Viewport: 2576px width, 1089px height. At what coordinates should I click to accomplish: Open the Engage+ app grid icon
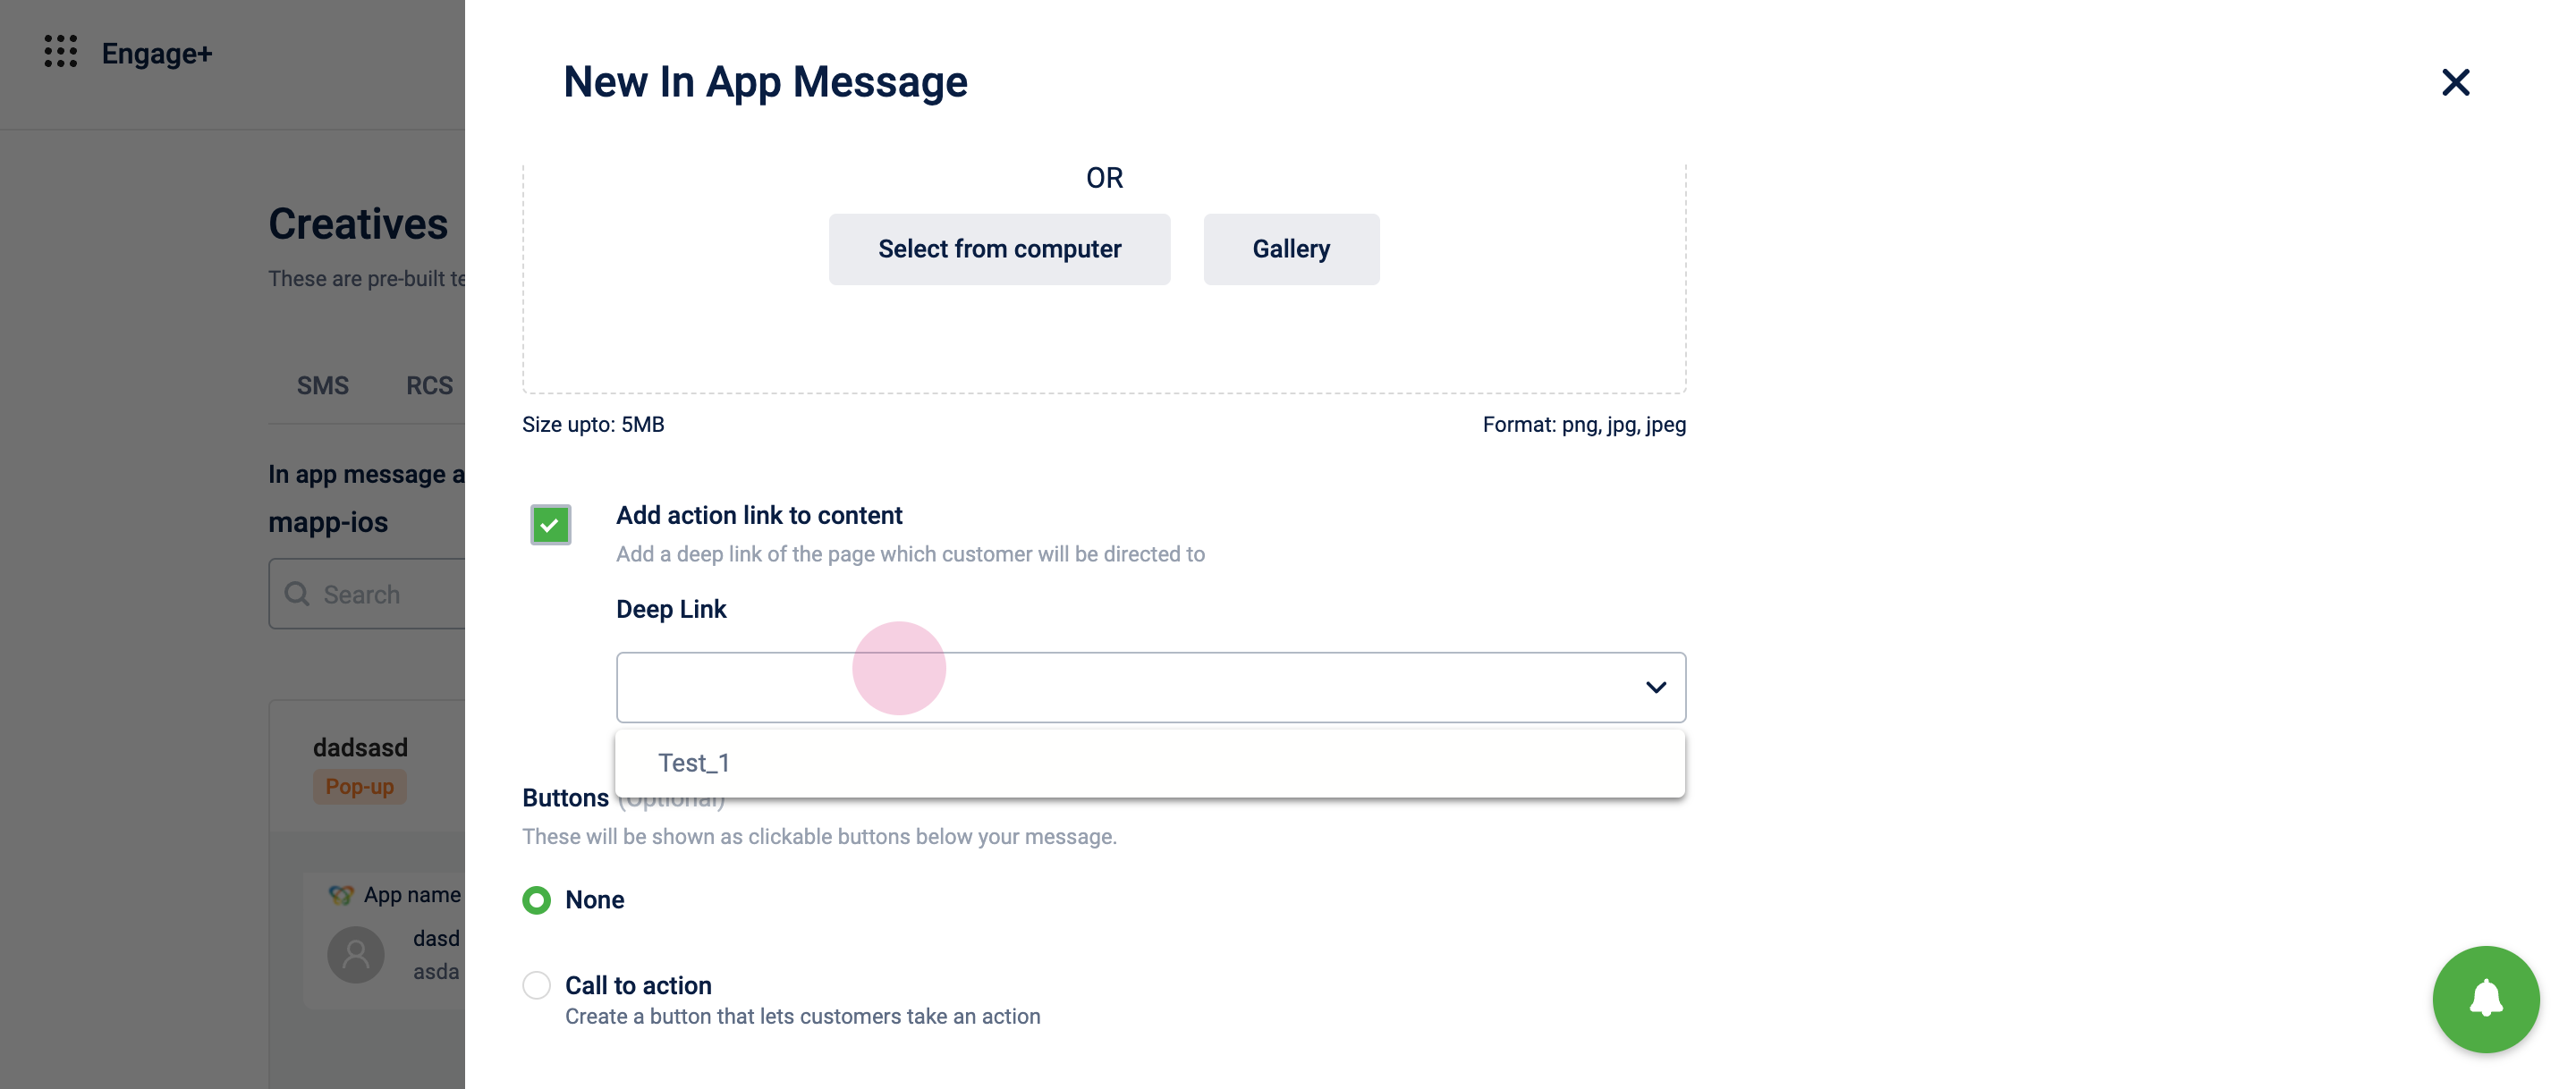pyautogui.click(x=61, y=52)
